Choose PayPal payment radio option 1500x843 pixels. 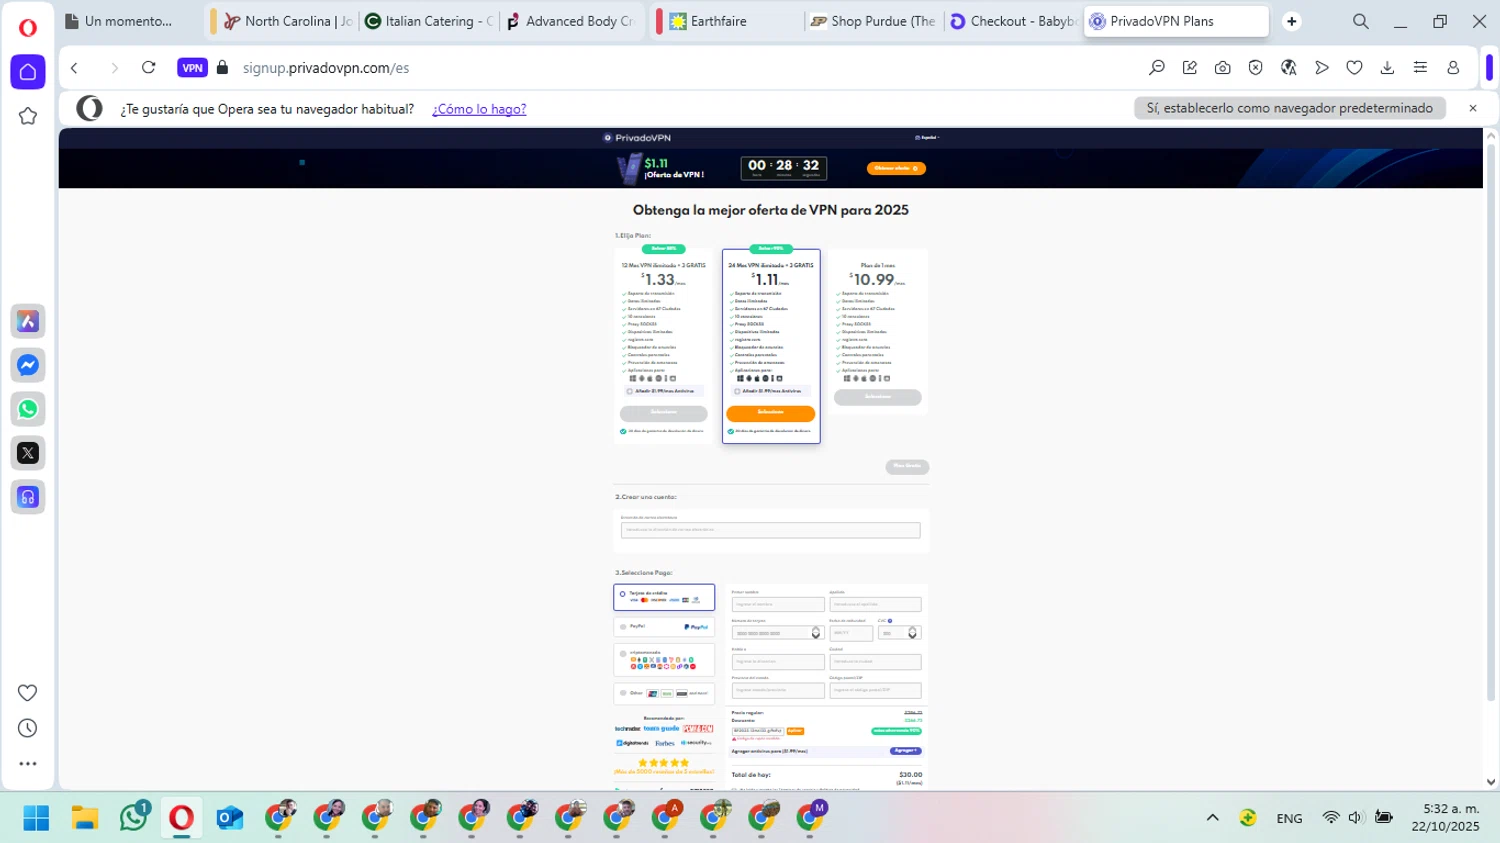623,627
